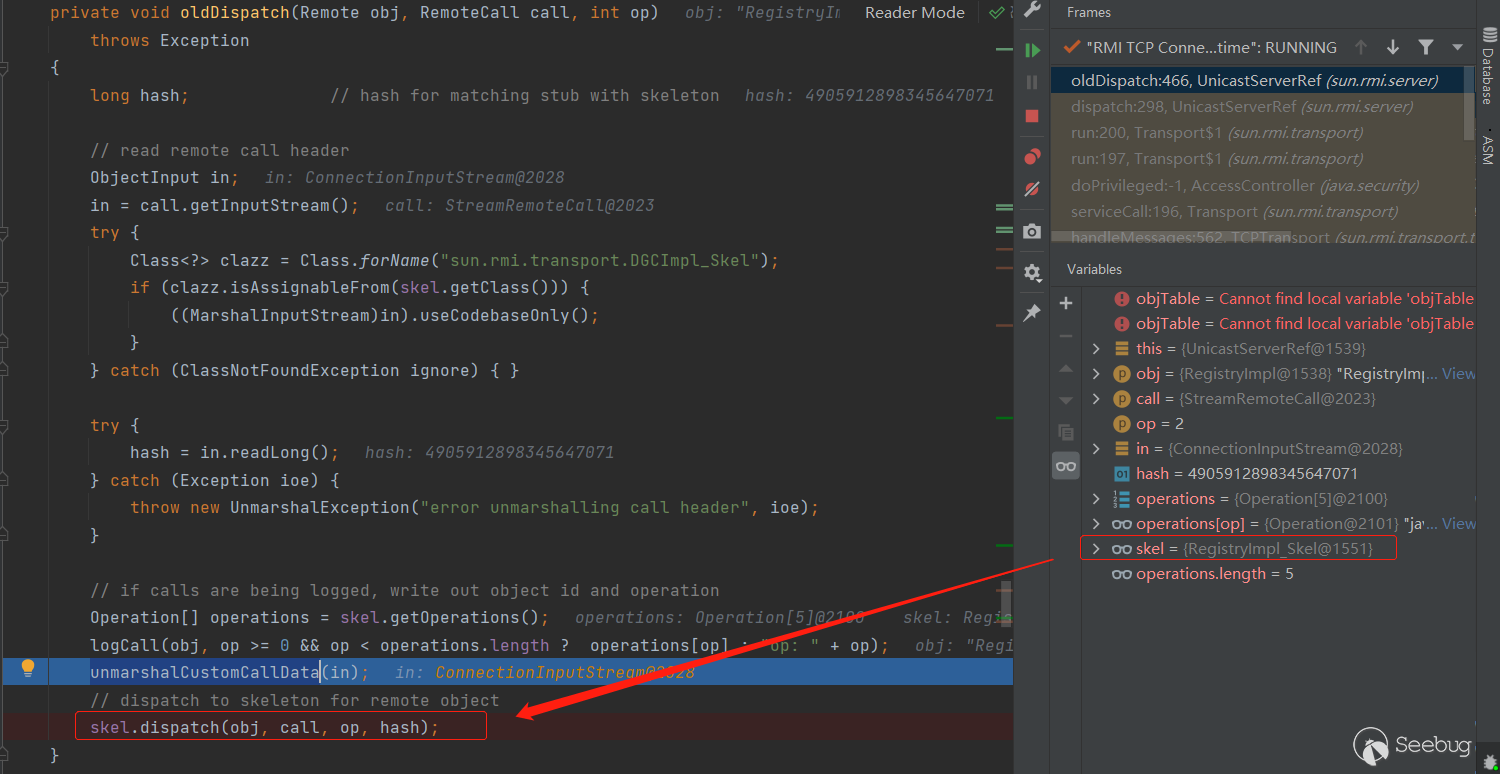The image size is (1500, 774).
Task: Fold the first try block in gutter
Action: pyautogui.click(x=5, y=233)
